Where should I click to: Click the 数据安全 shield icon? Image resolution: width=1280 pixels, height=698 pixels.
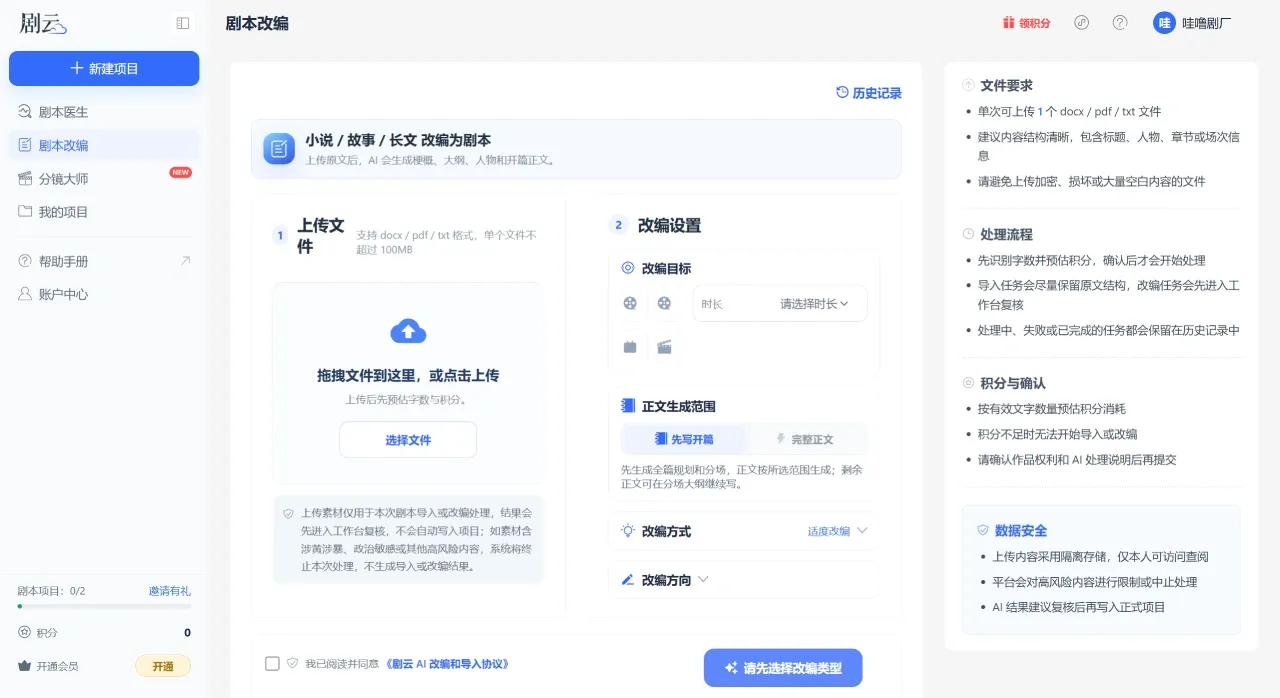click(983, 530)
